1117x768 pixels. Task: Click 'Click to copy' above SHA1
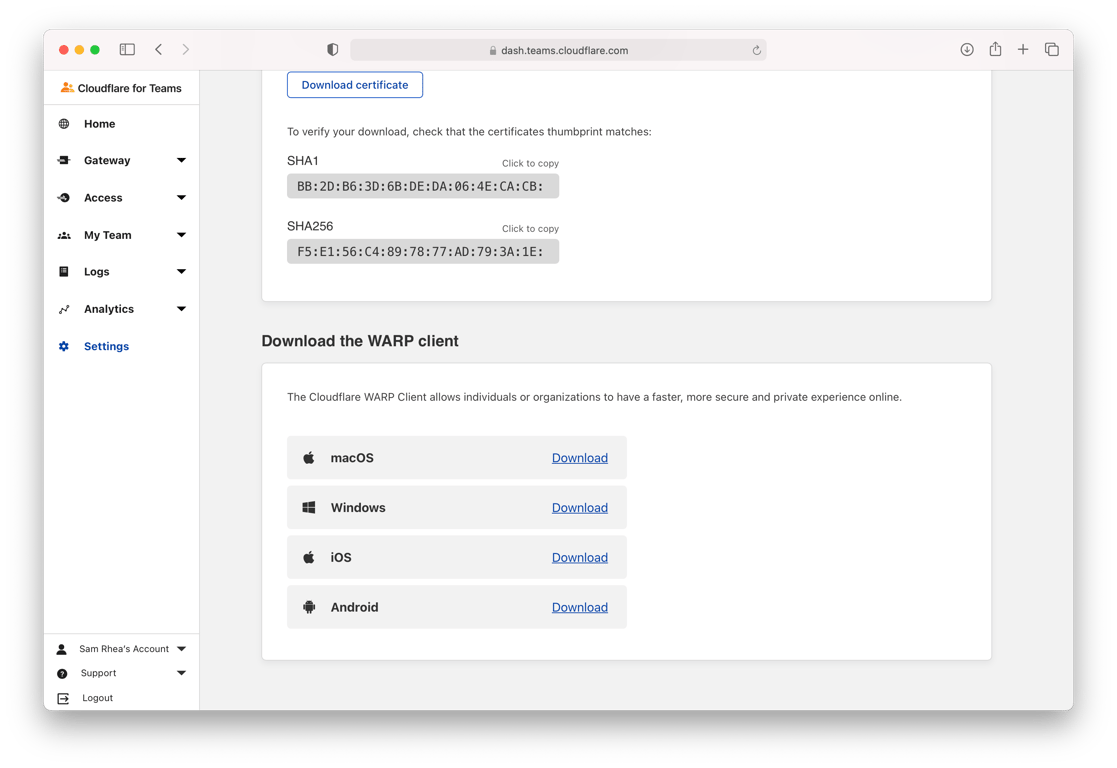tap(530, 163)
